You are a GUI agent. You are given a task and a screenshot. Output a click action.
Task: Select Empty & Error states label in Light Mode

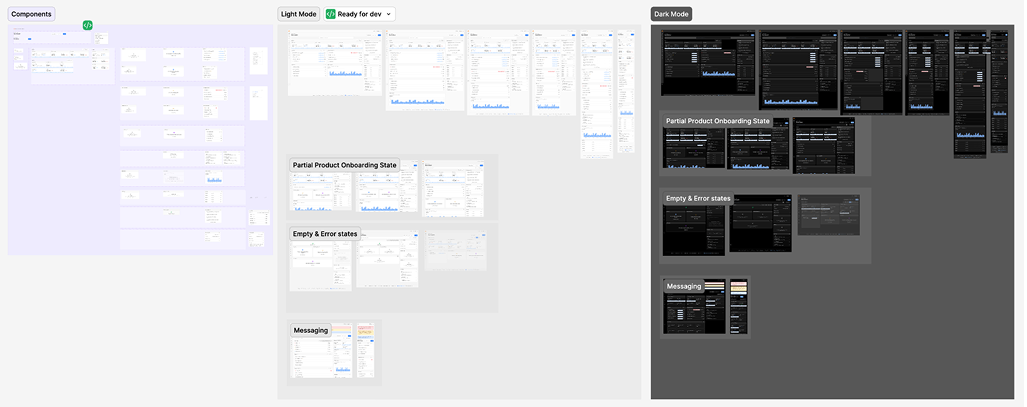[325, 234]
